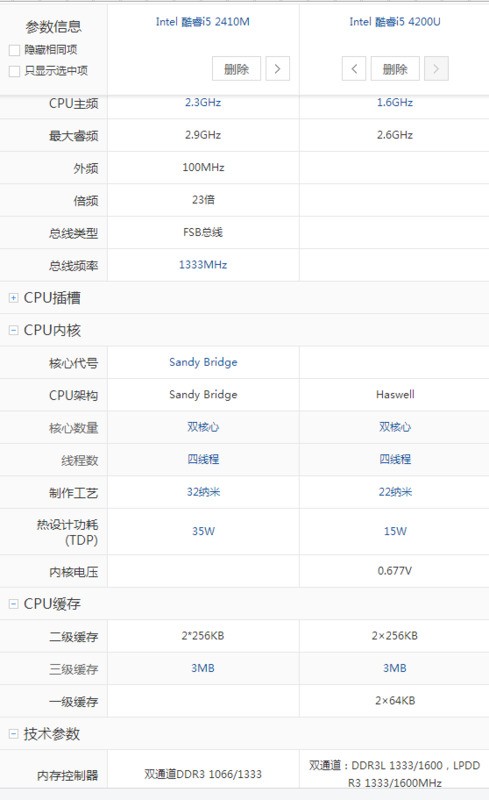Open the Intel 酷睿i5 2410M product link

point(203,22)
